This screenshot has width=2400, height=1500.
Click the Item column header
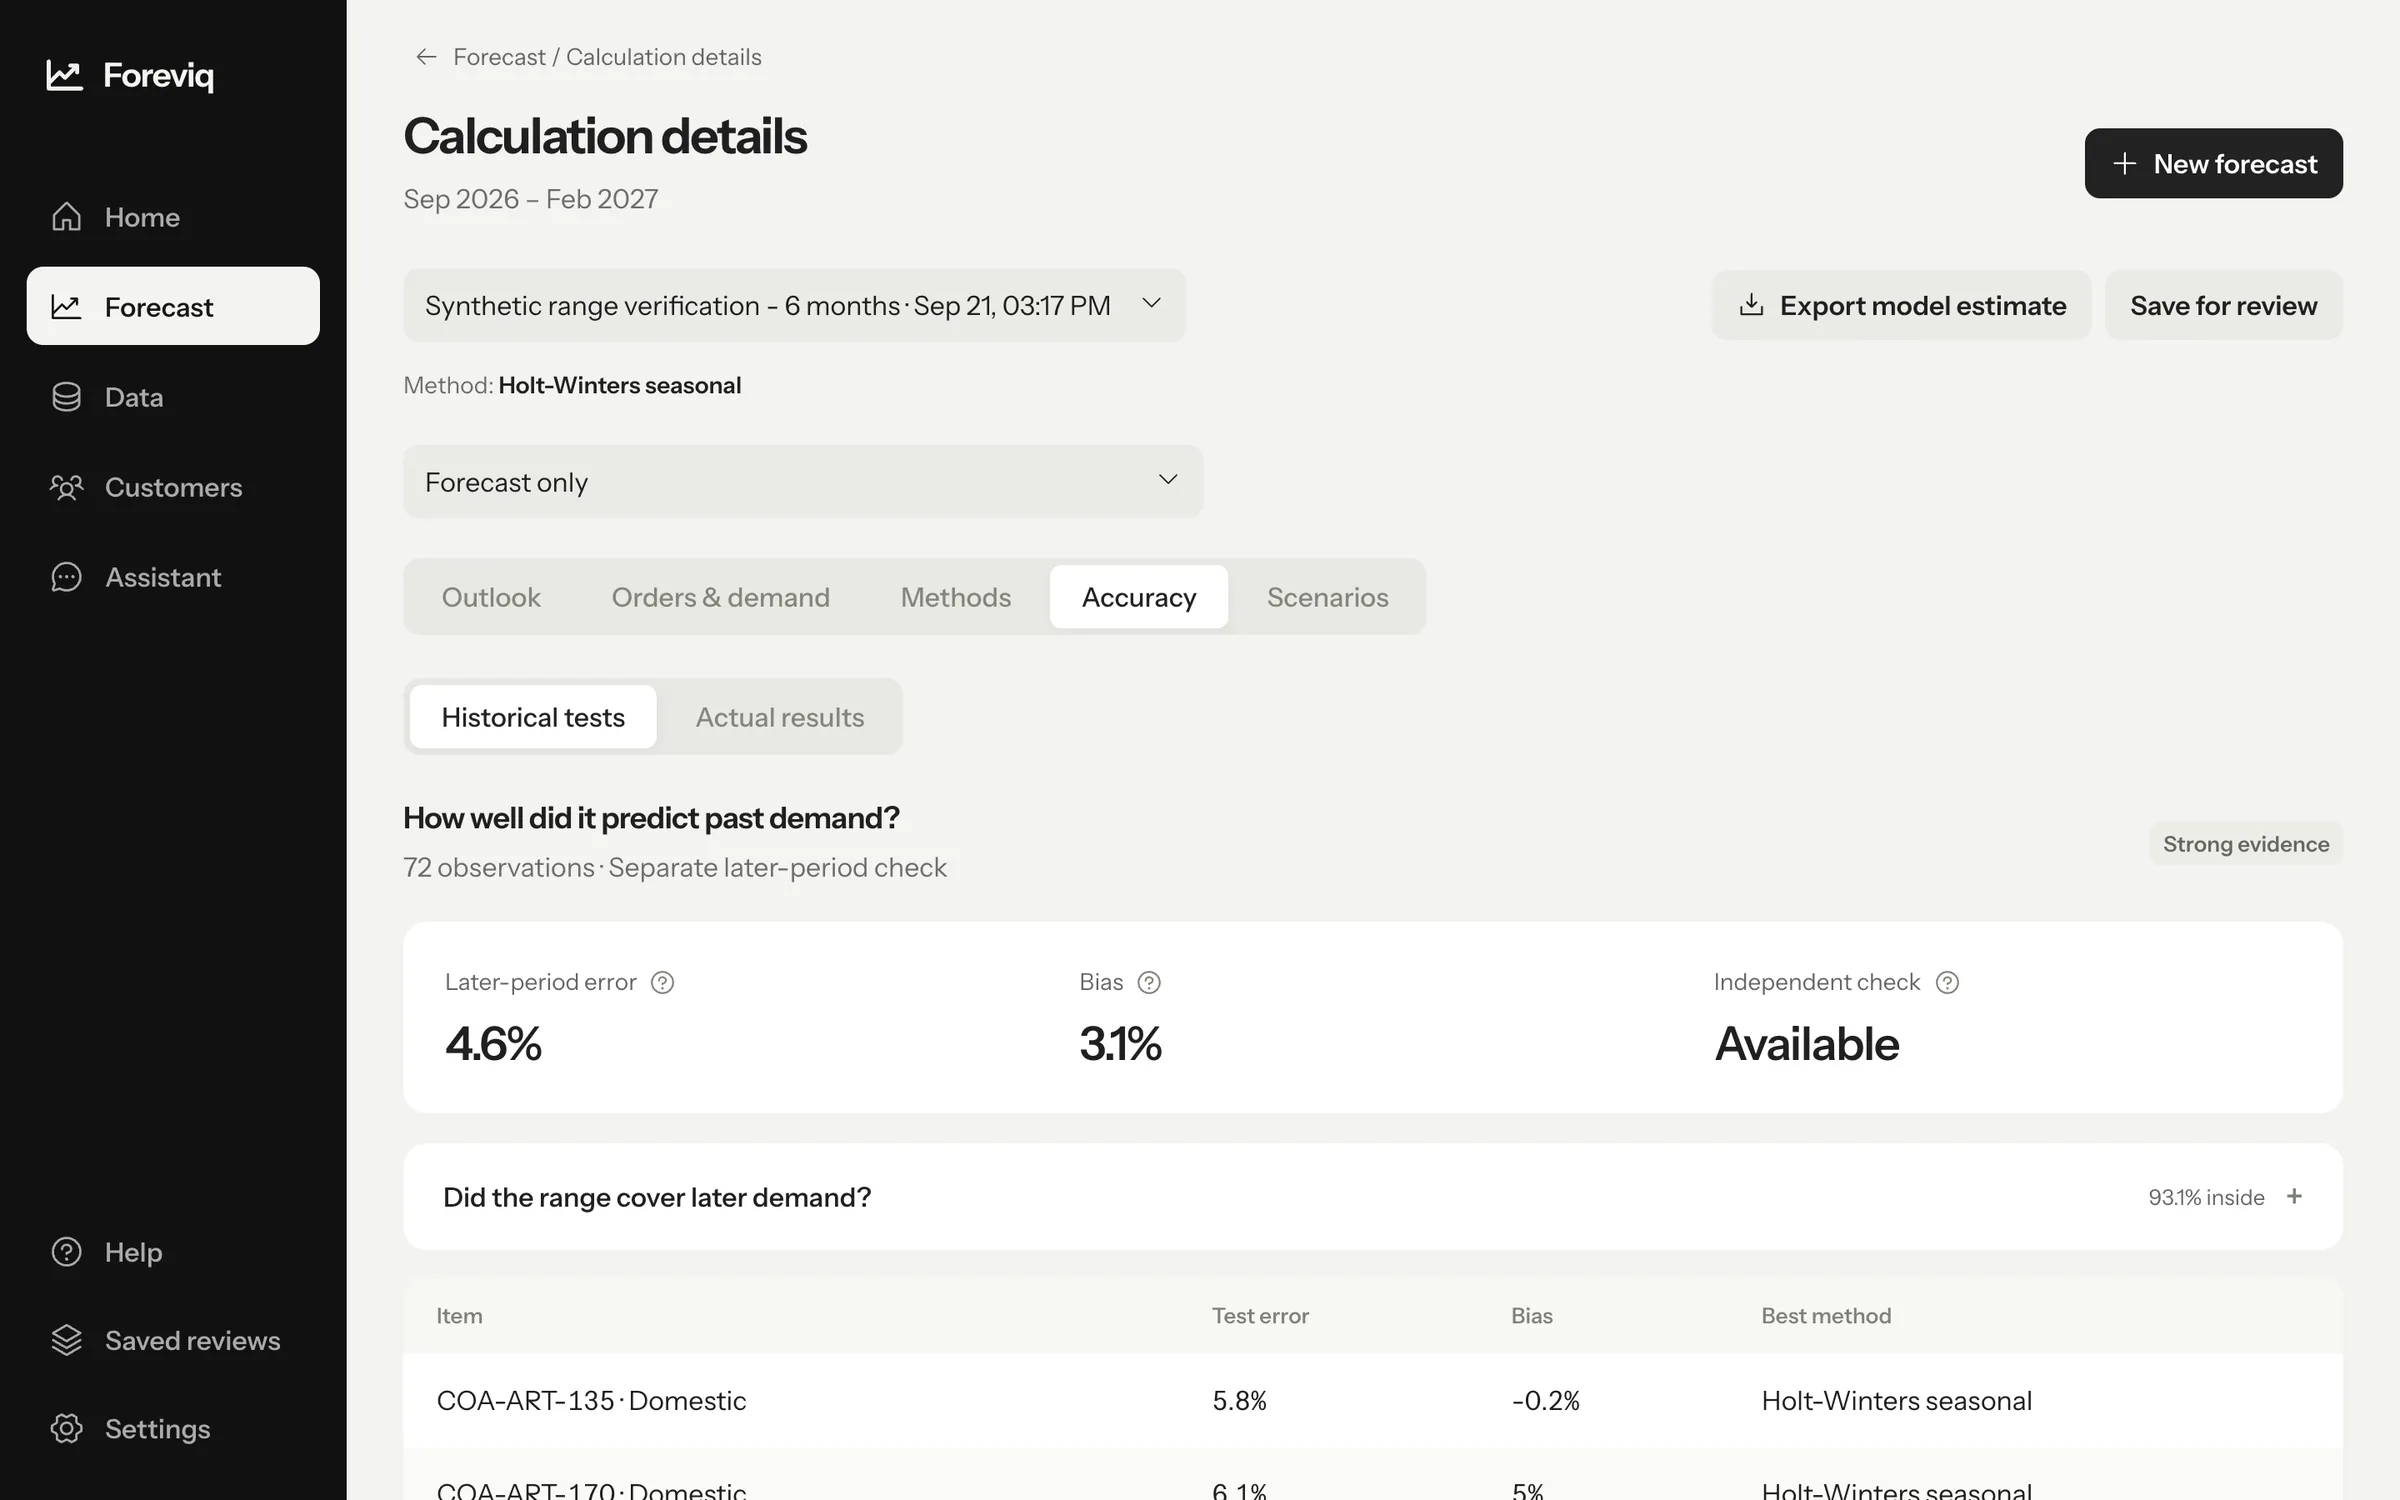[459, 1316]
